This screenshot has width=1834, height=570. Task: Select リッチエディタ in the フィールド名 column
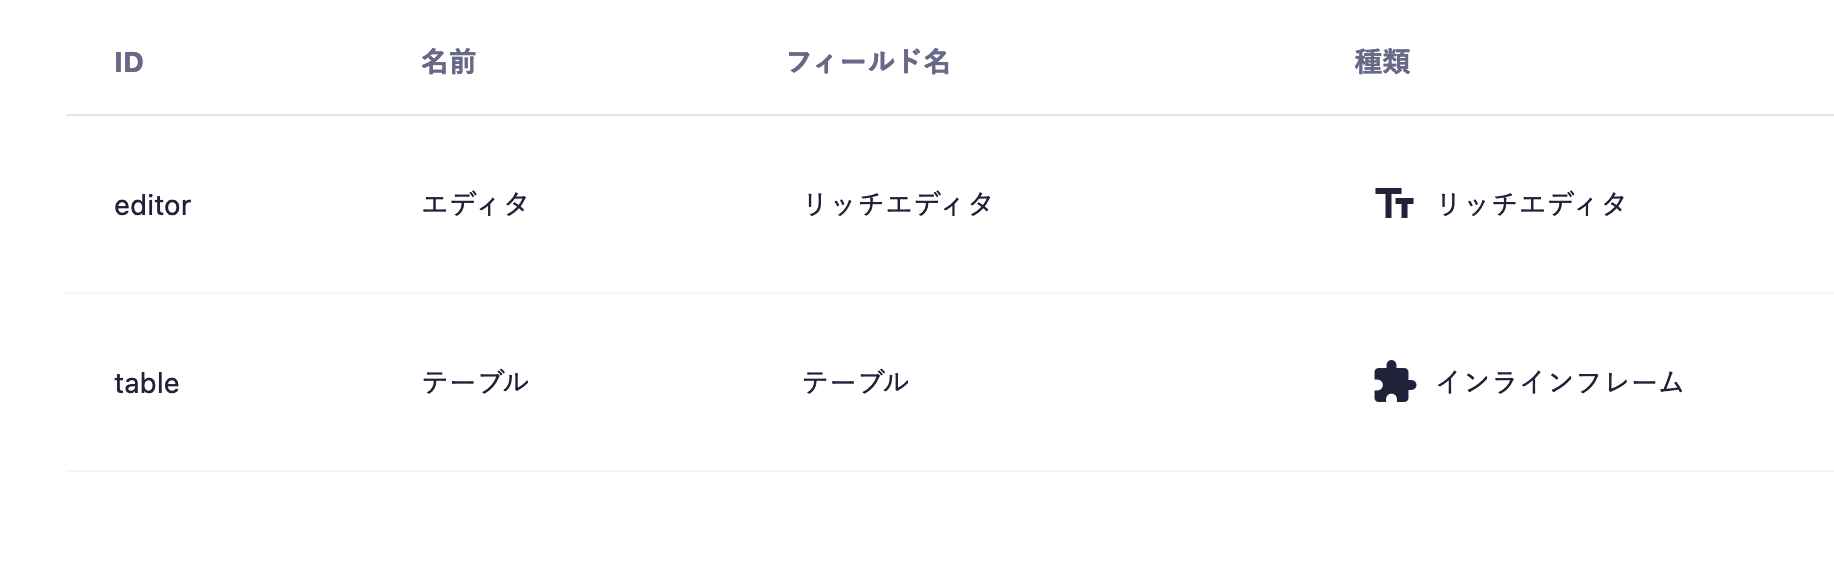pos(898,204)
